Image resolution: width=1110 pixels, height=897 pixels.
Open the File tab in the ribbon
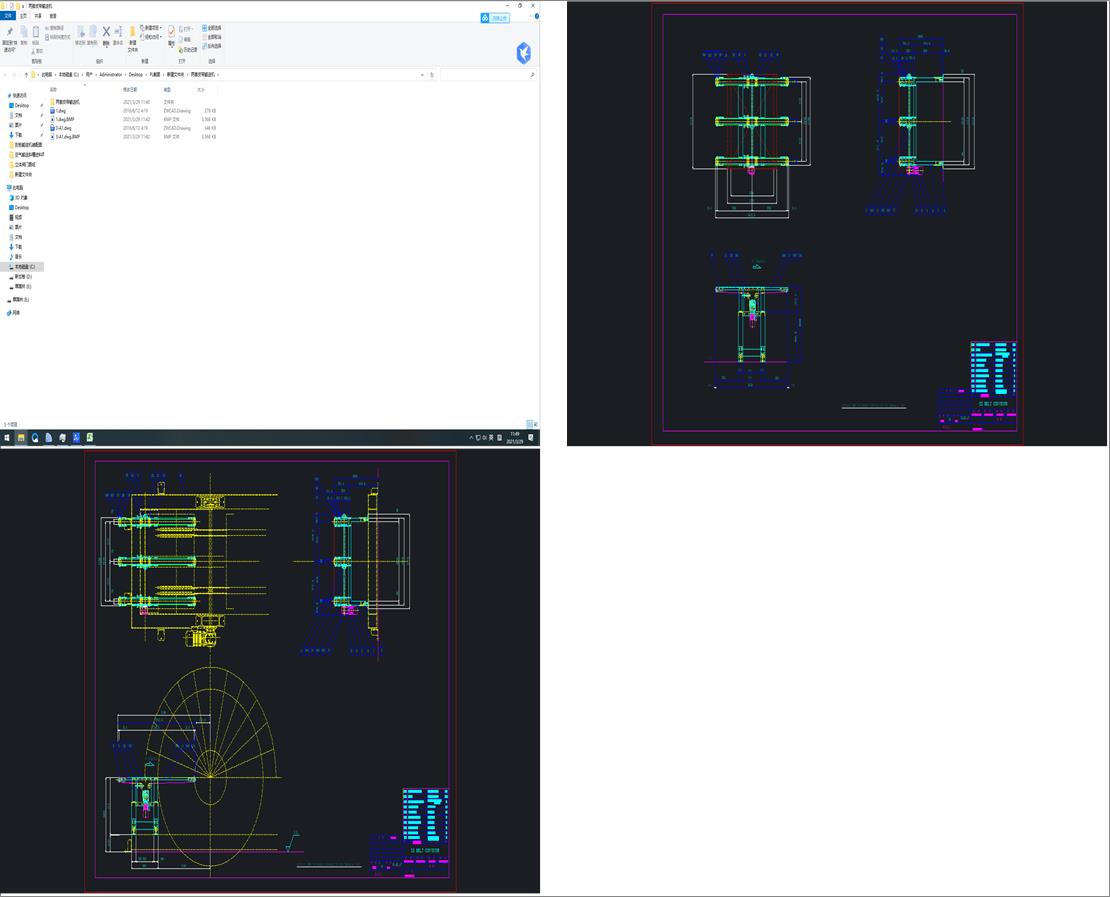9,16
